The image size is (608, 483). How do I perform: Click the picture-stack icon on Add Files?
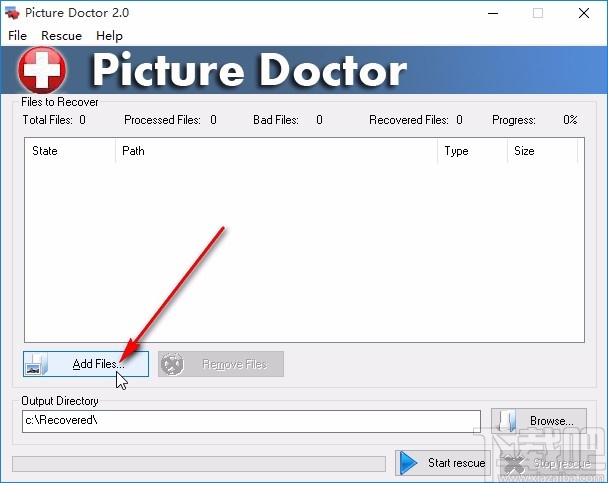point(36,364)
